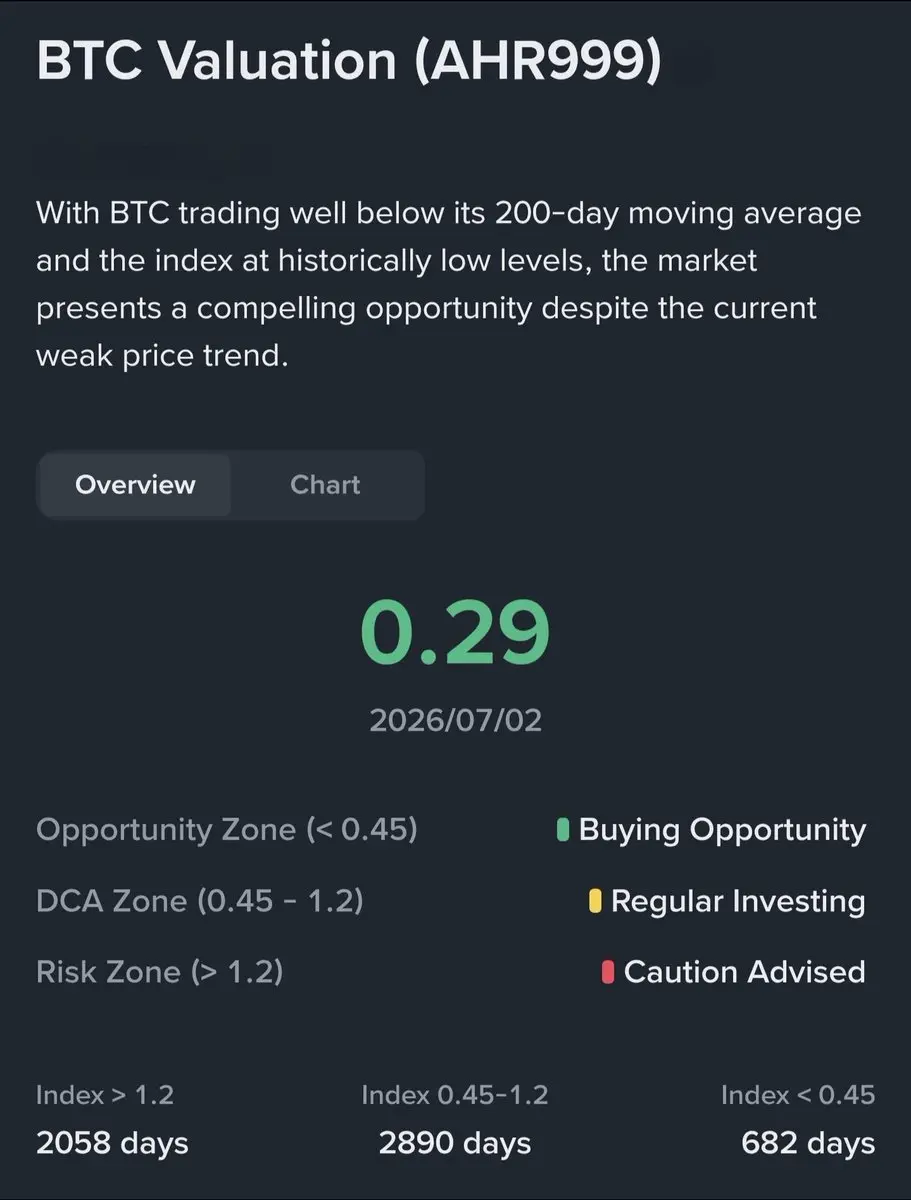Click the Regular Investing label

click(738, 901)
